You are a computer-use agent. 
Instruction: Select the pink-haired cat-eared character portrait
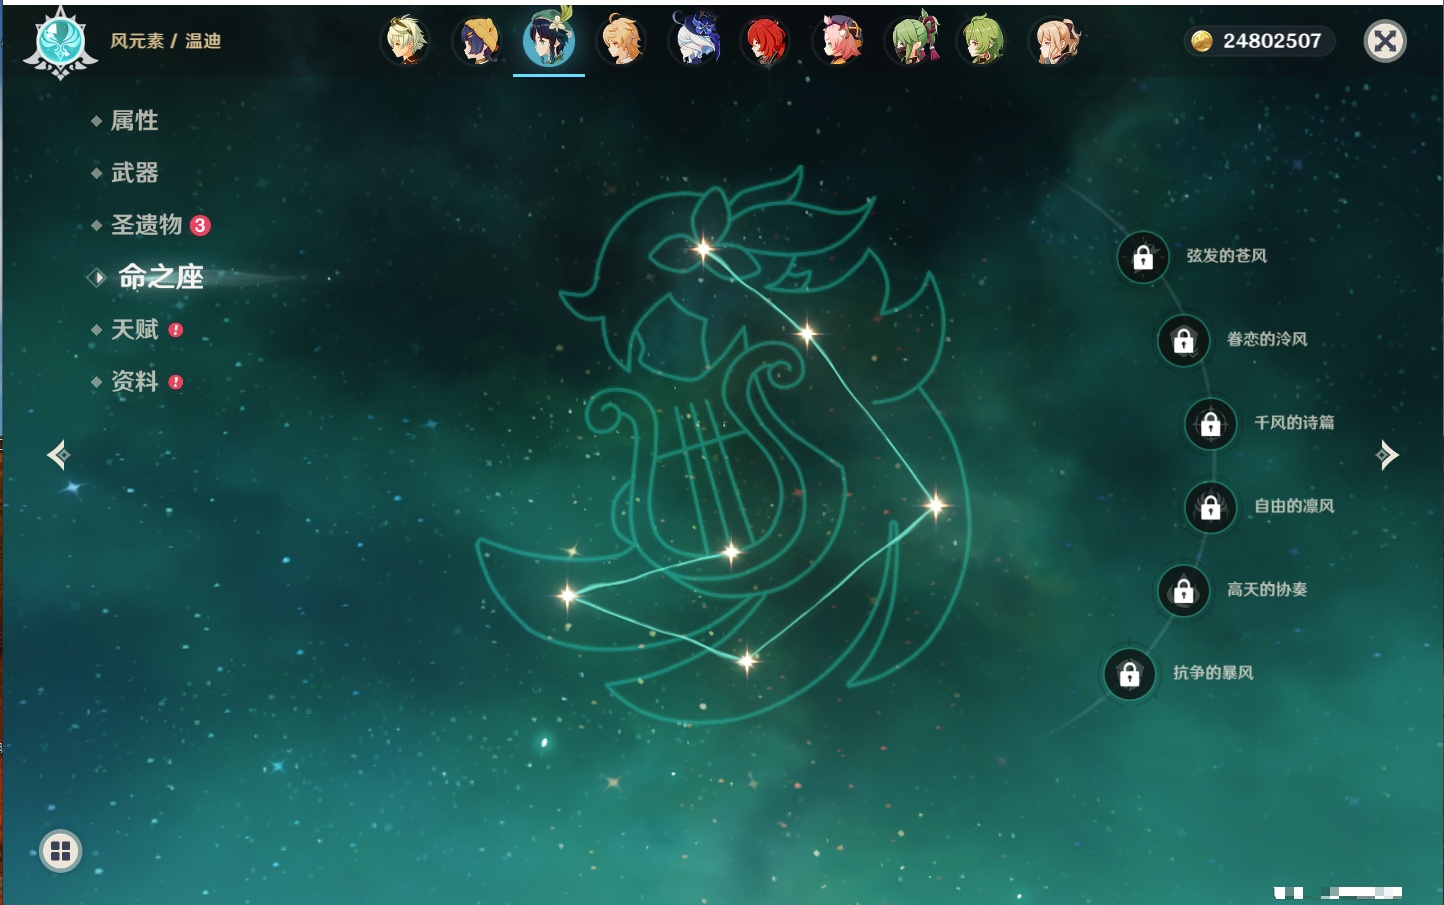(839, 41)
